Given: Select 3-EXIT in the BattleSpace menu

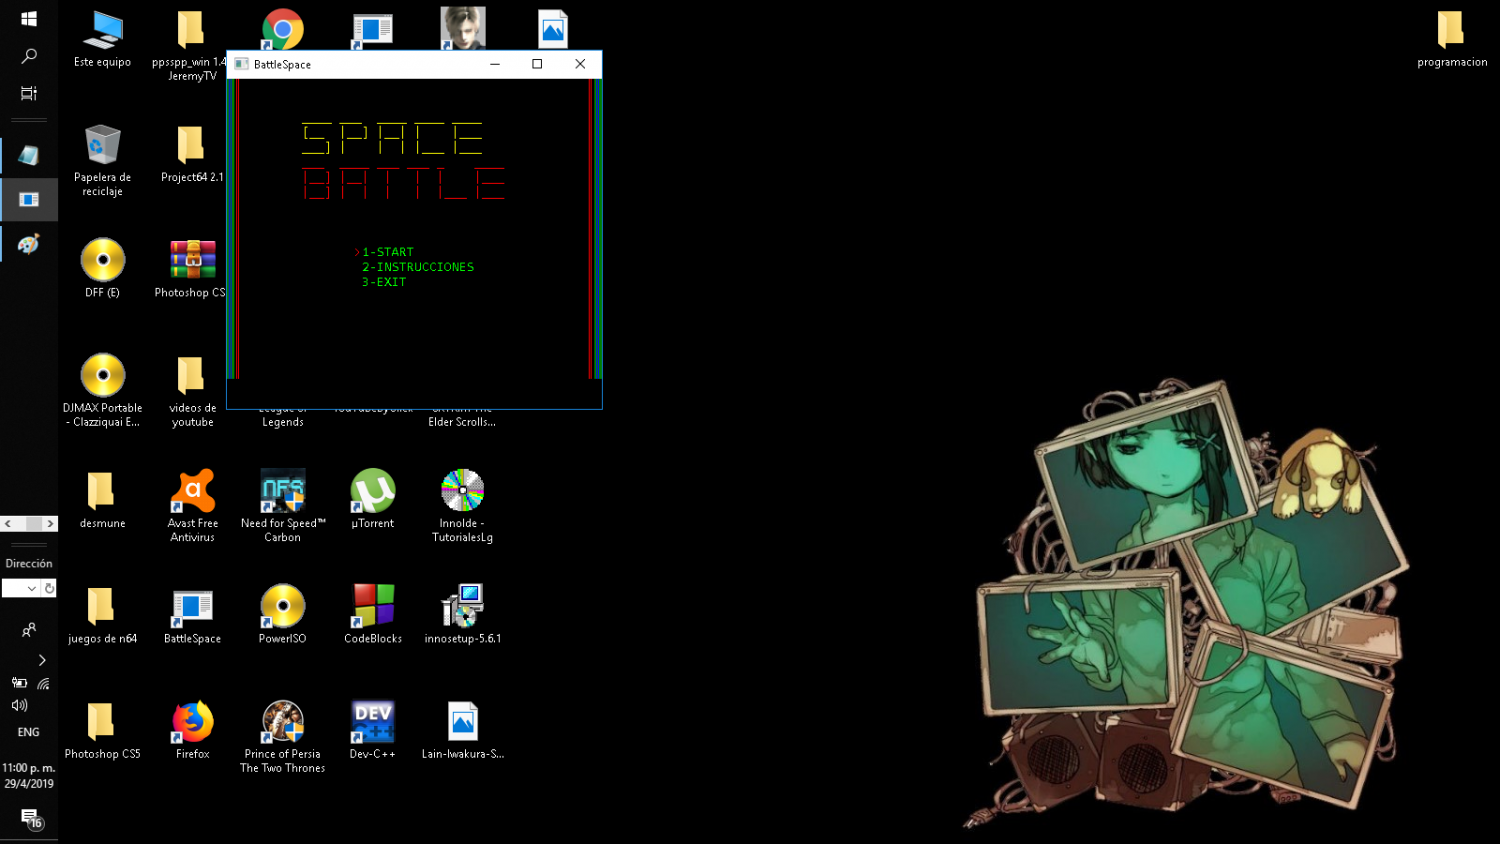Looking at the screenshot, I should click(384, 282).
